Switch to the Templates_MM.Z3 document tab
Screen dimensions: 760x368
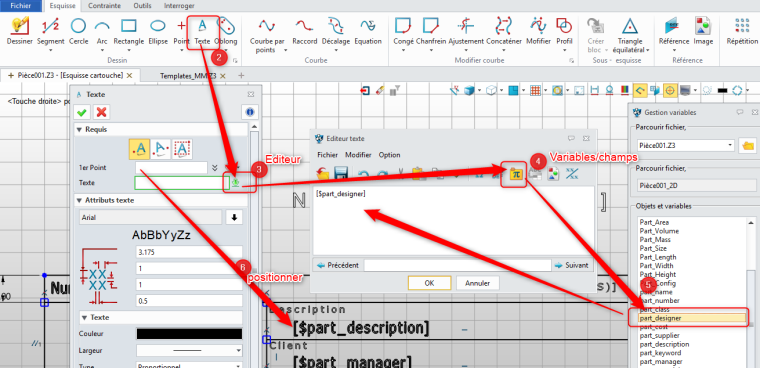(x=189, y=76)
